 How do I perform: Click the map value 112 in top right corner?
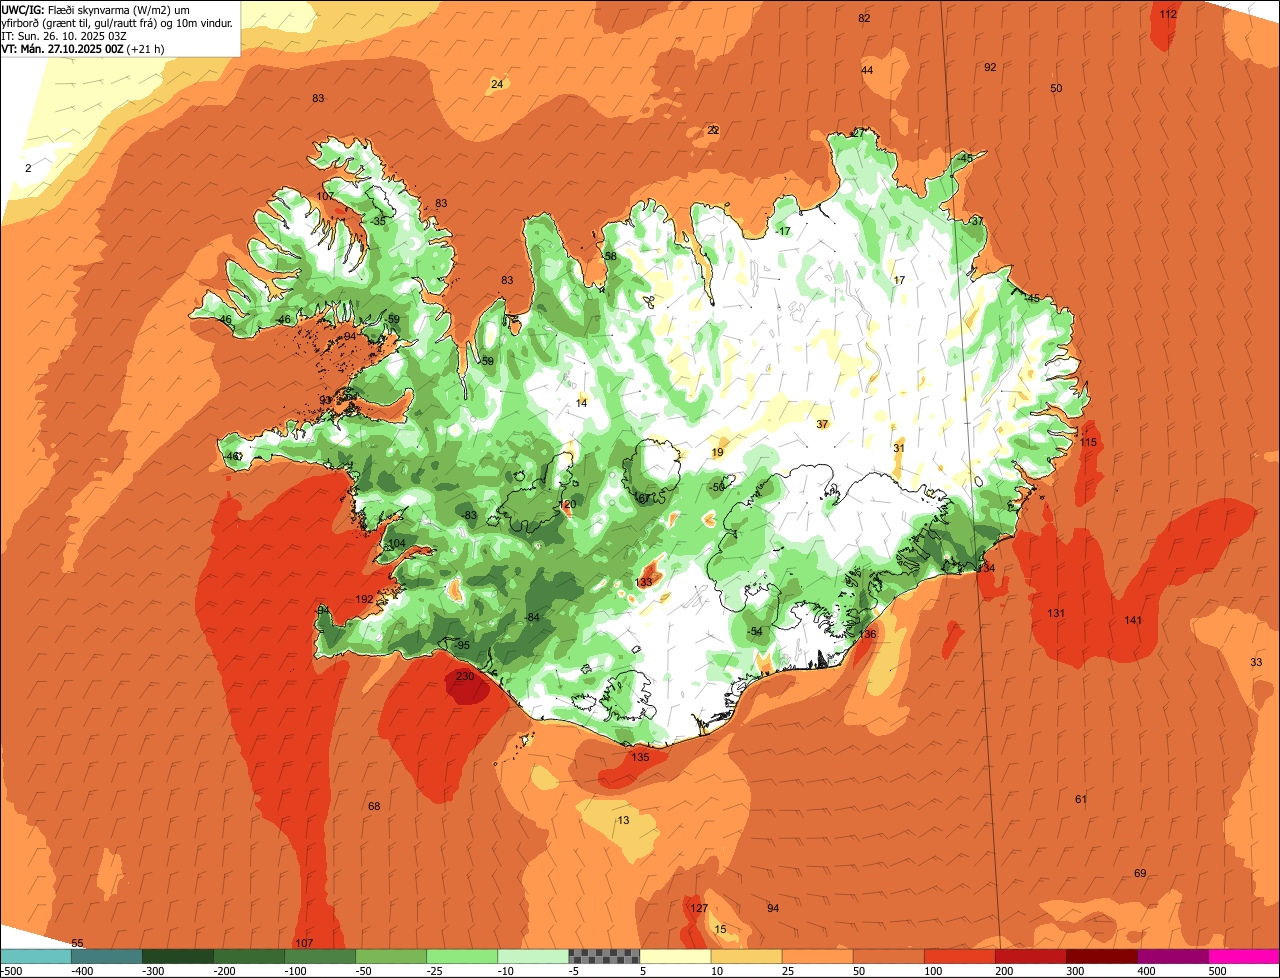[x=1168, y=15]
